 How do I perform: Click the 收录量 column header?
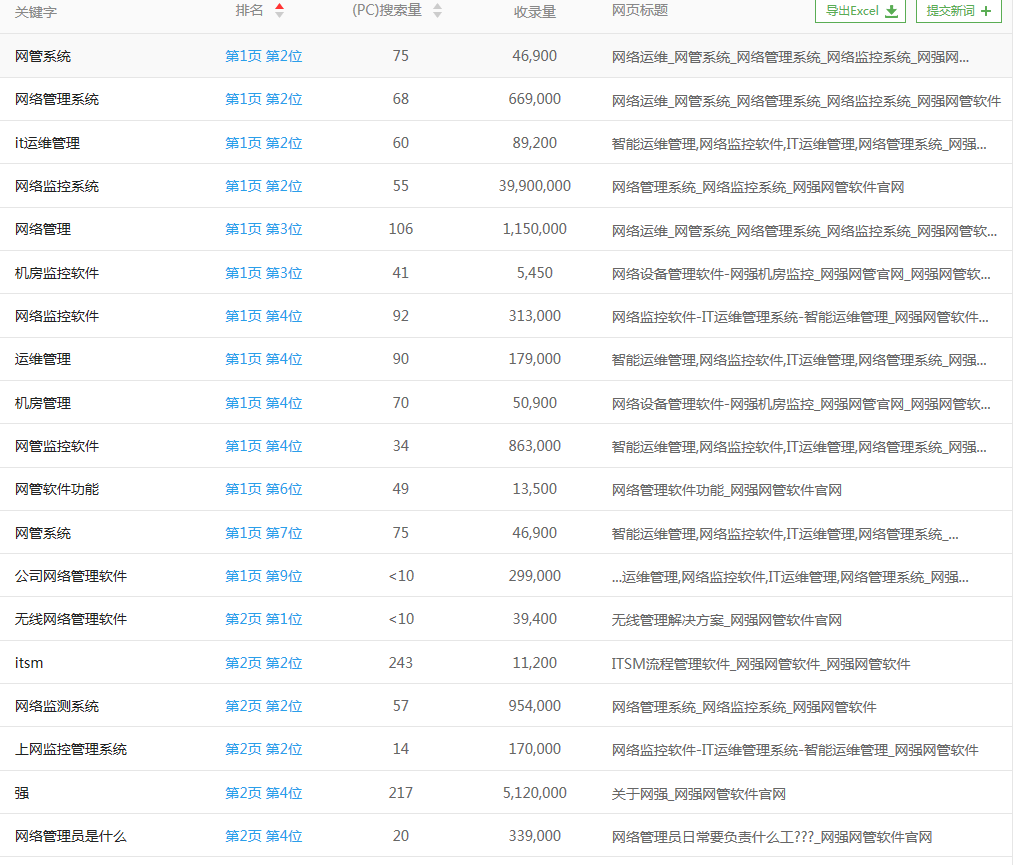point(535,11)
